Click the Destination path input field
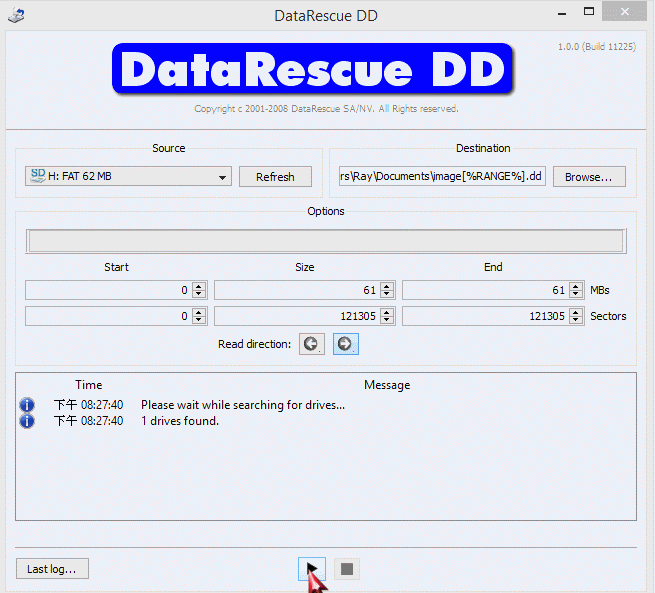This screenshot has height=593, width=655. coord(442,176)
